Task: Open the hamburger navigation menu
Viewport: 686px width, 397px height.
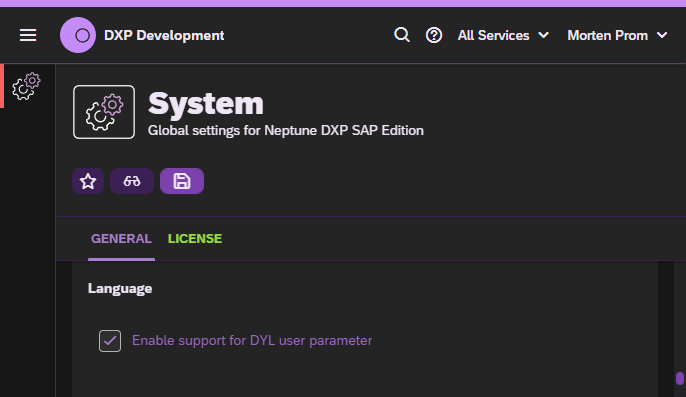Action: pyautogui.click(x=28, y=35)
